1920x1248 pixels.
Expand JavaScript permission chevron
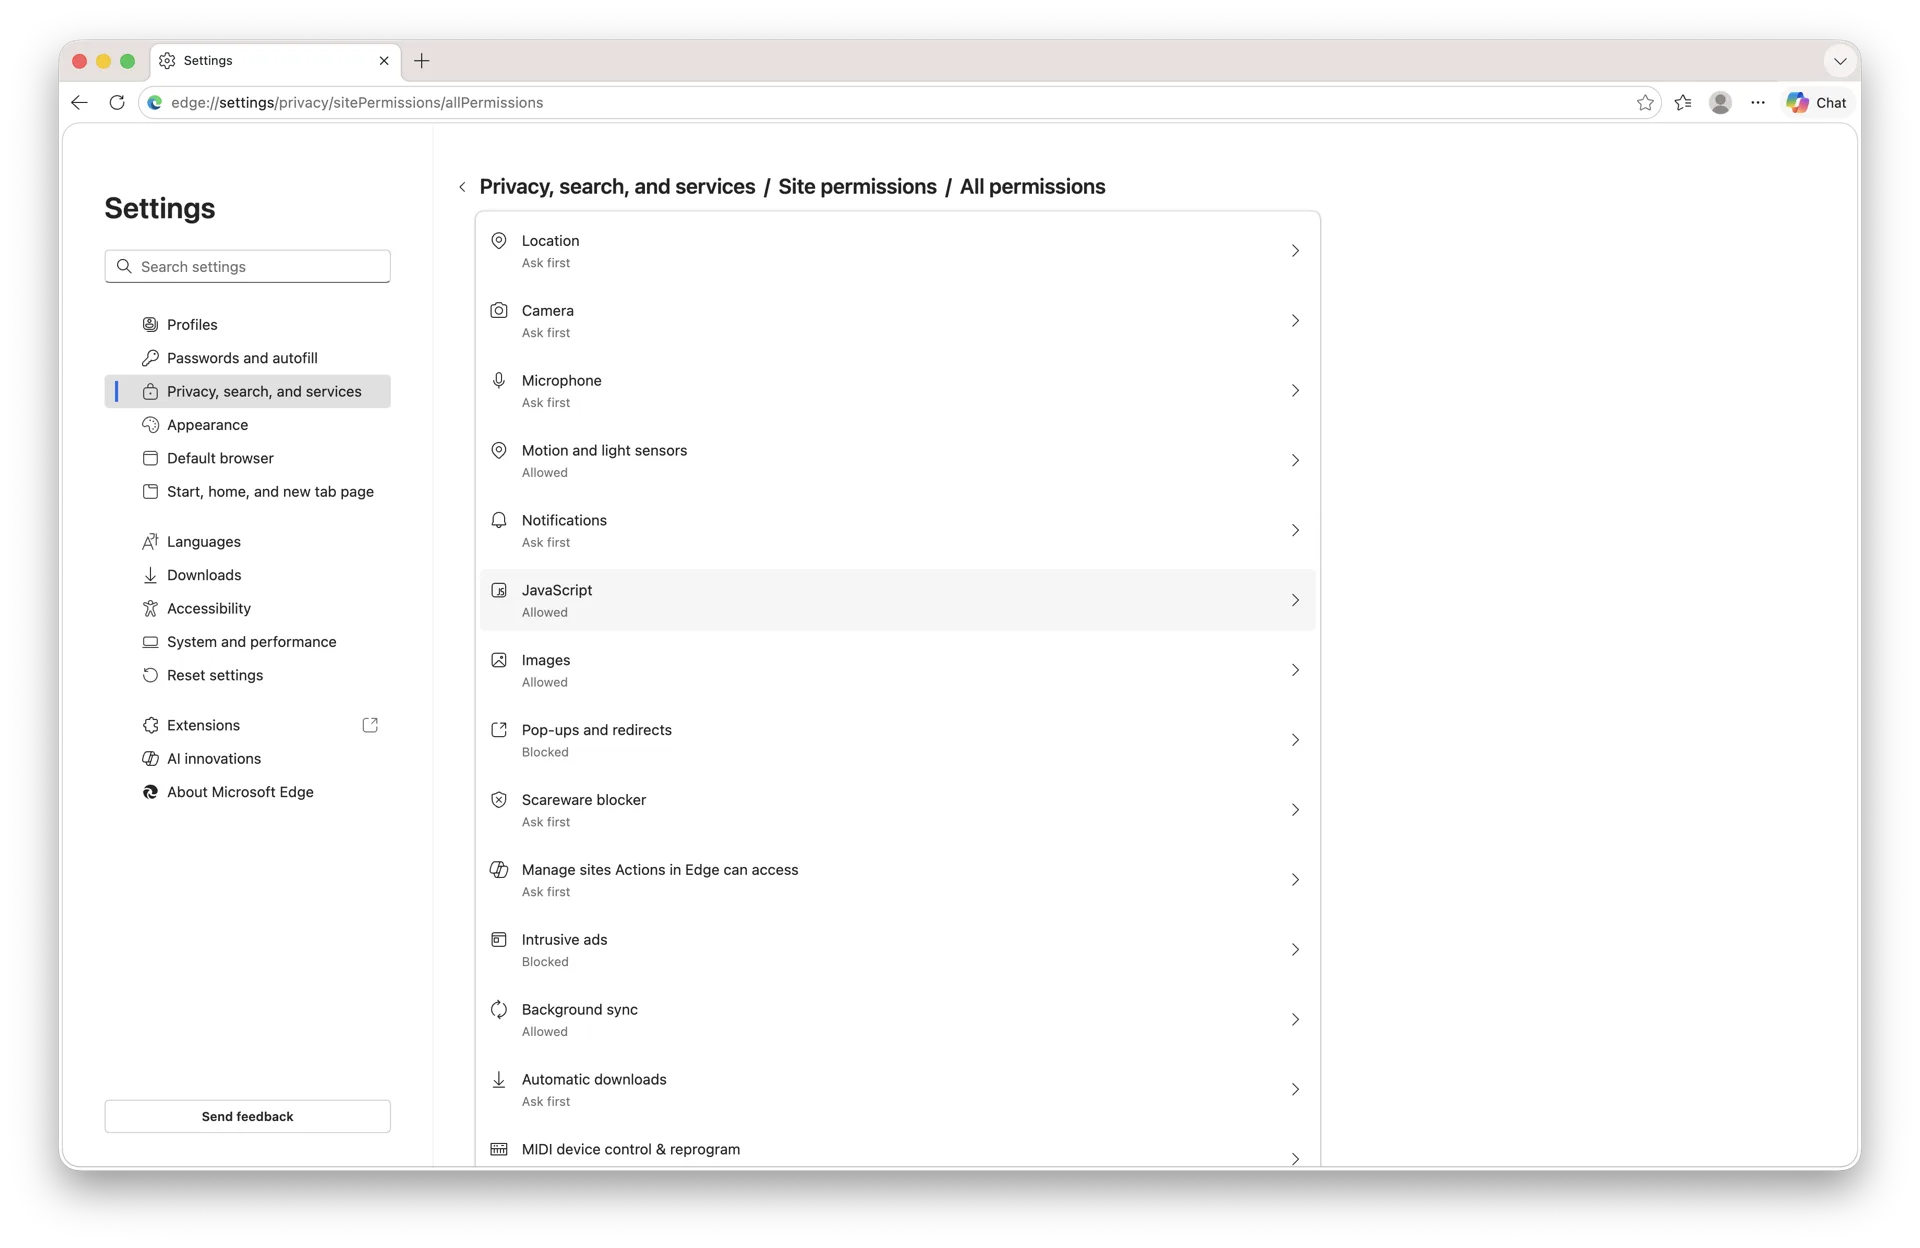pyautogui.click(x=1295, y=601)
